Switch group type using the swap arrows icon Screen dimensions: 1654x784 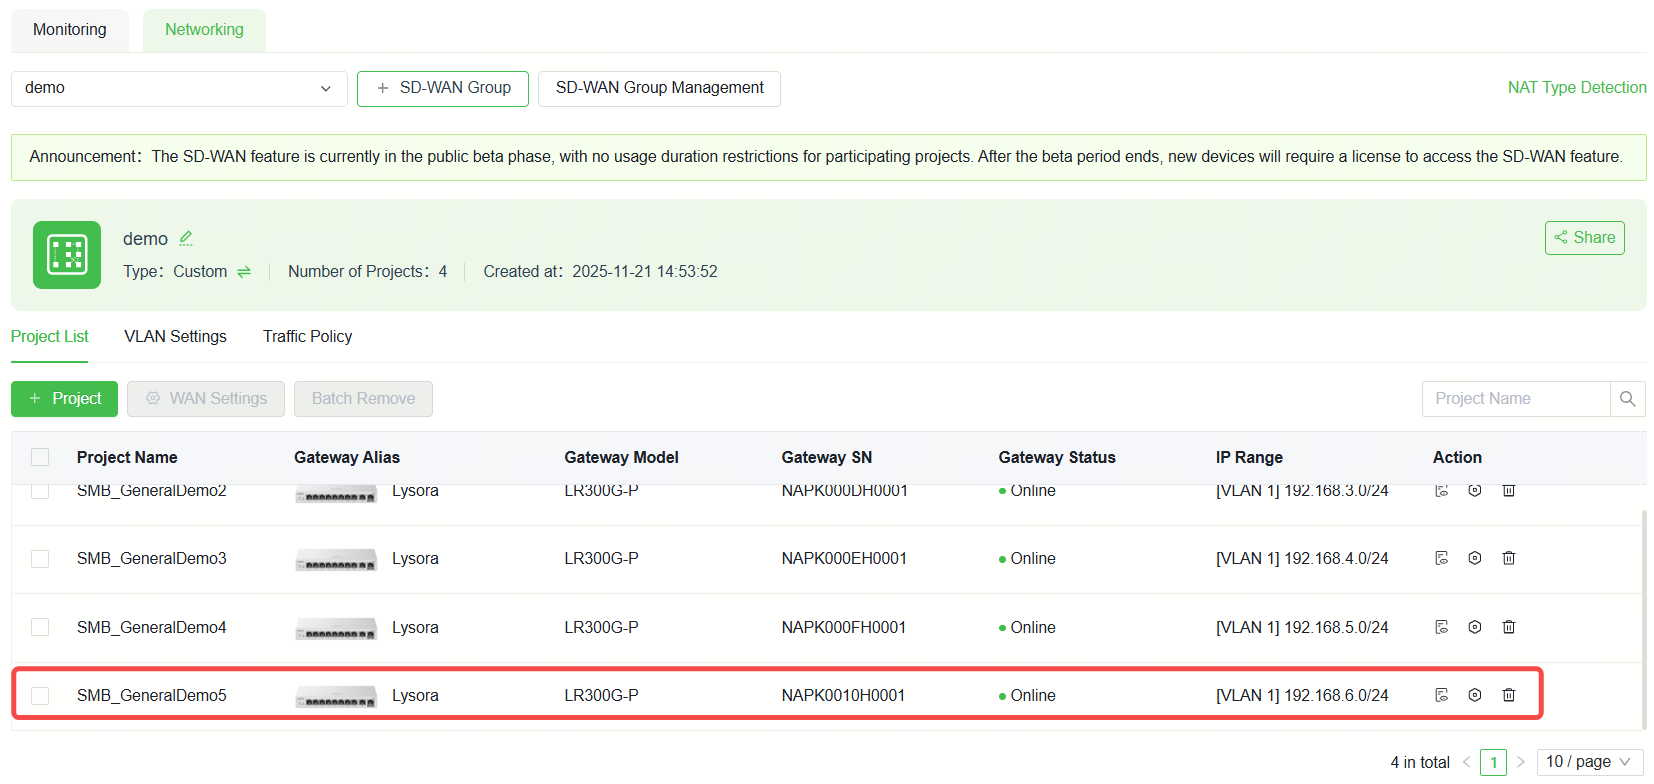click(244, 272)
